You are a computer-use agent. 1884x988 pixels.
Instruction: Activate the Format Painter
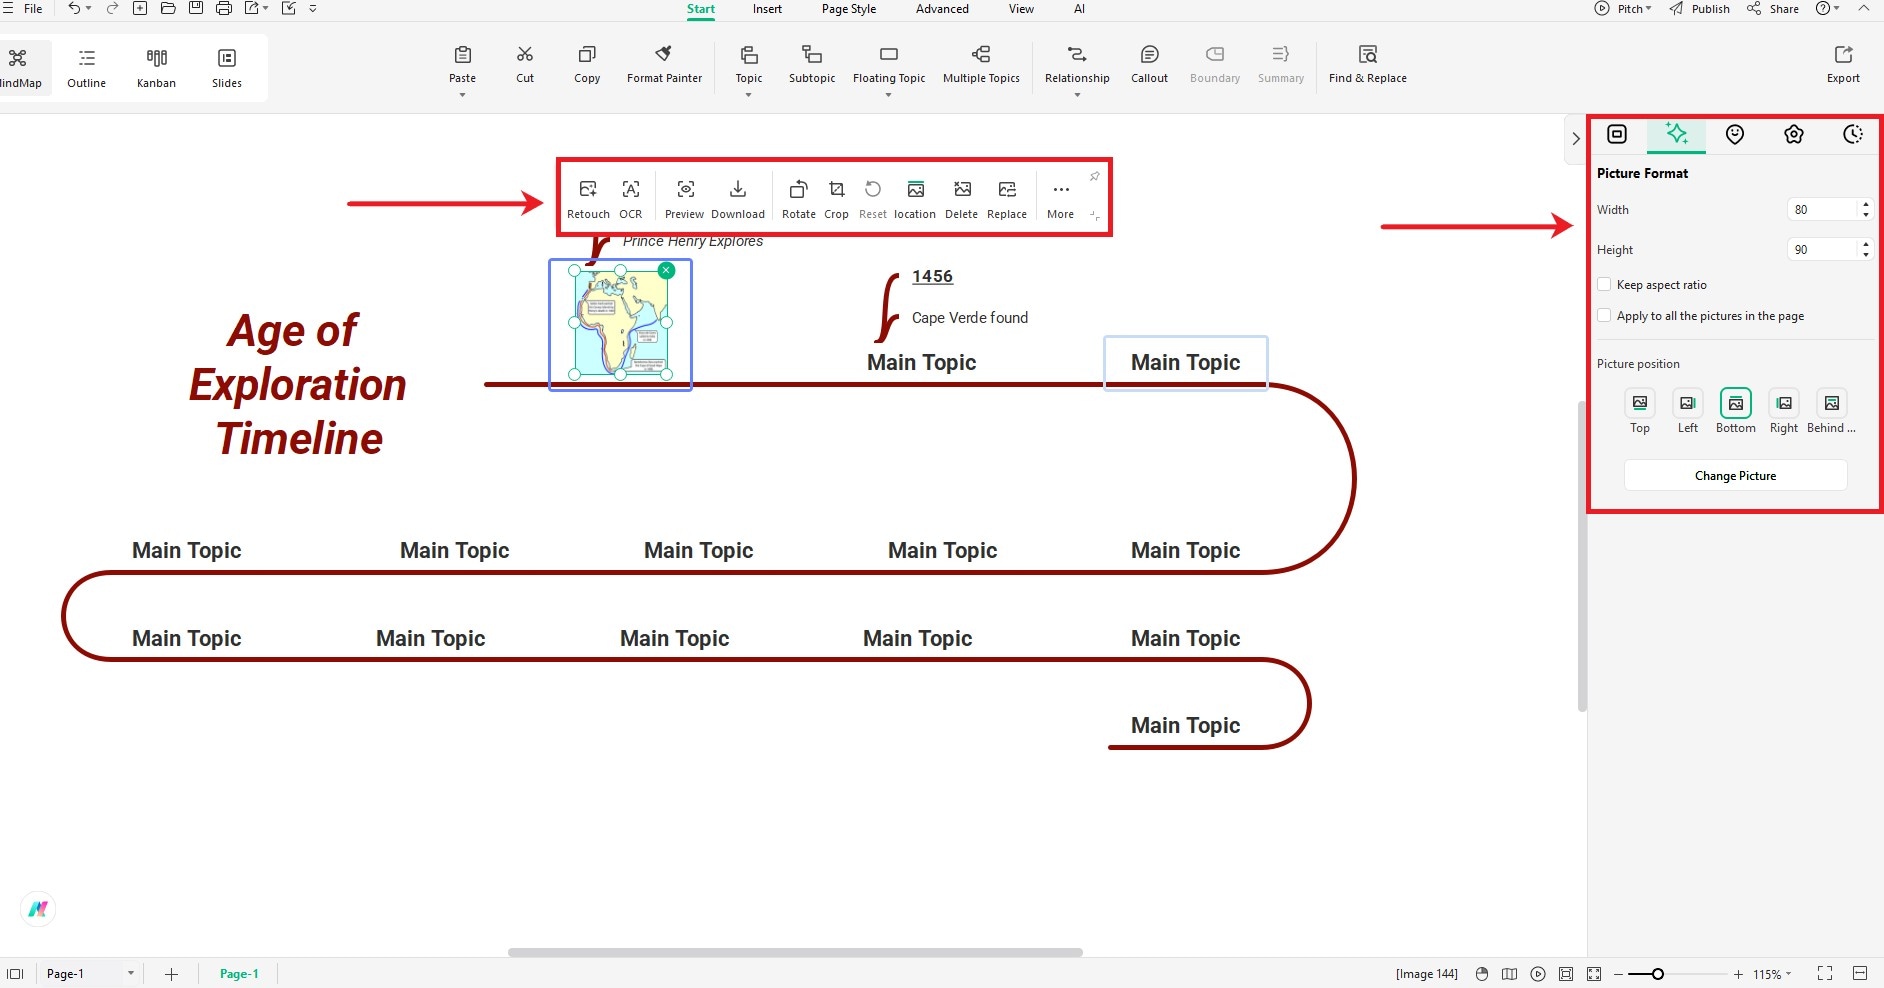pyautogui.click(x=664, y=64)
